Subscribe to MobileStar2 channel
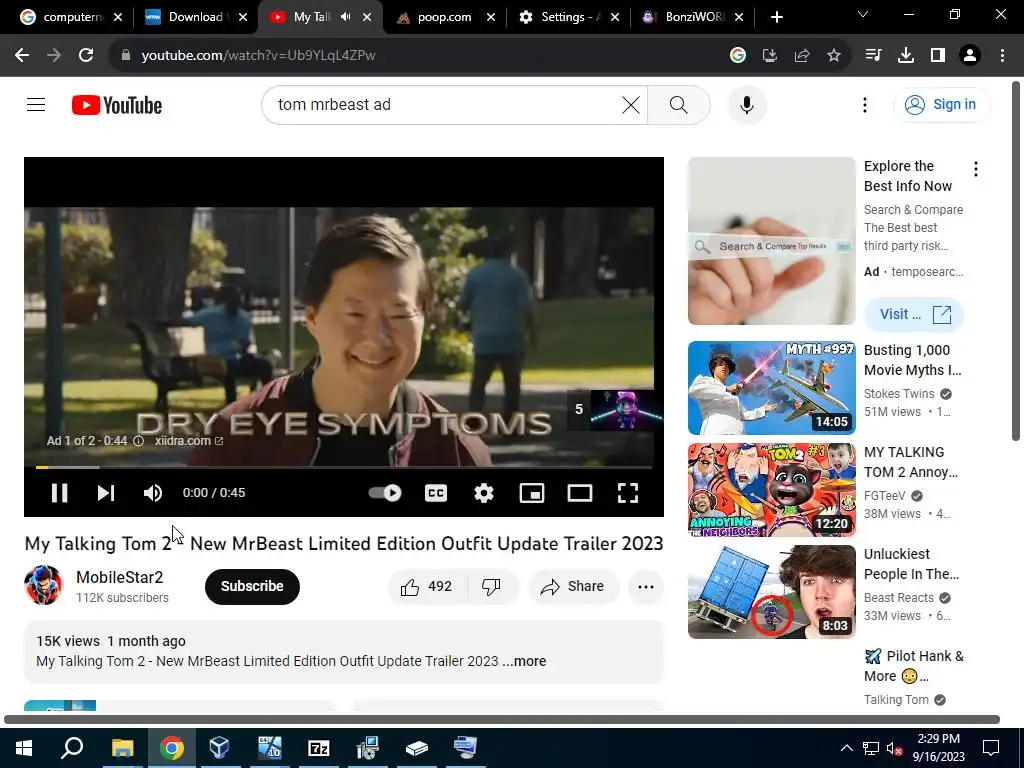Image resolution: width=1024 pixels, height=768 pixels. click(x=252, y=586)
